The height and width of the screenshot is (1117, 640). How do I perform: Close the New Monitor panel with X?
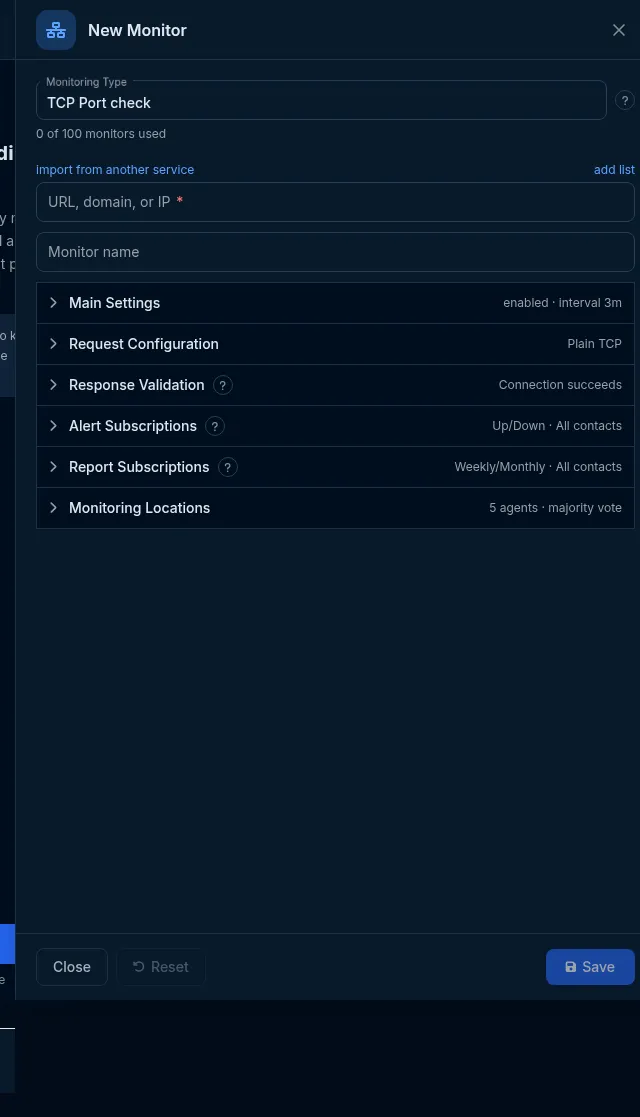pos(619,30)
